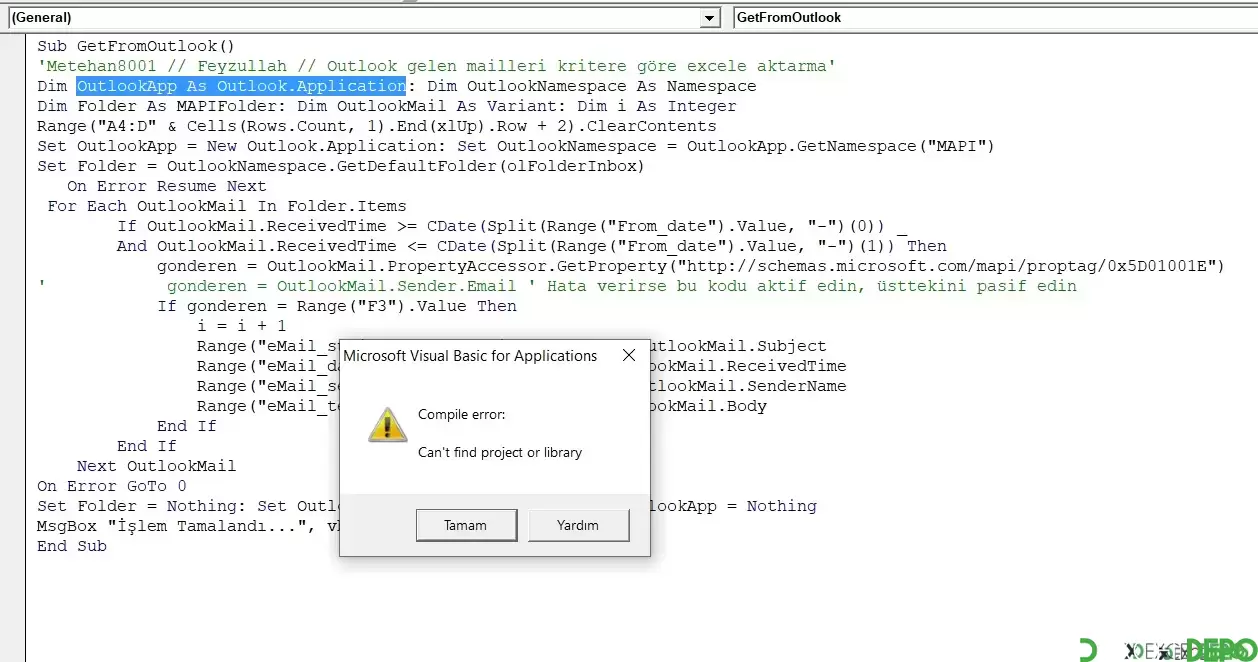Click 'Dim OutlookNamespace As Namespace' text

pos(591,86)
